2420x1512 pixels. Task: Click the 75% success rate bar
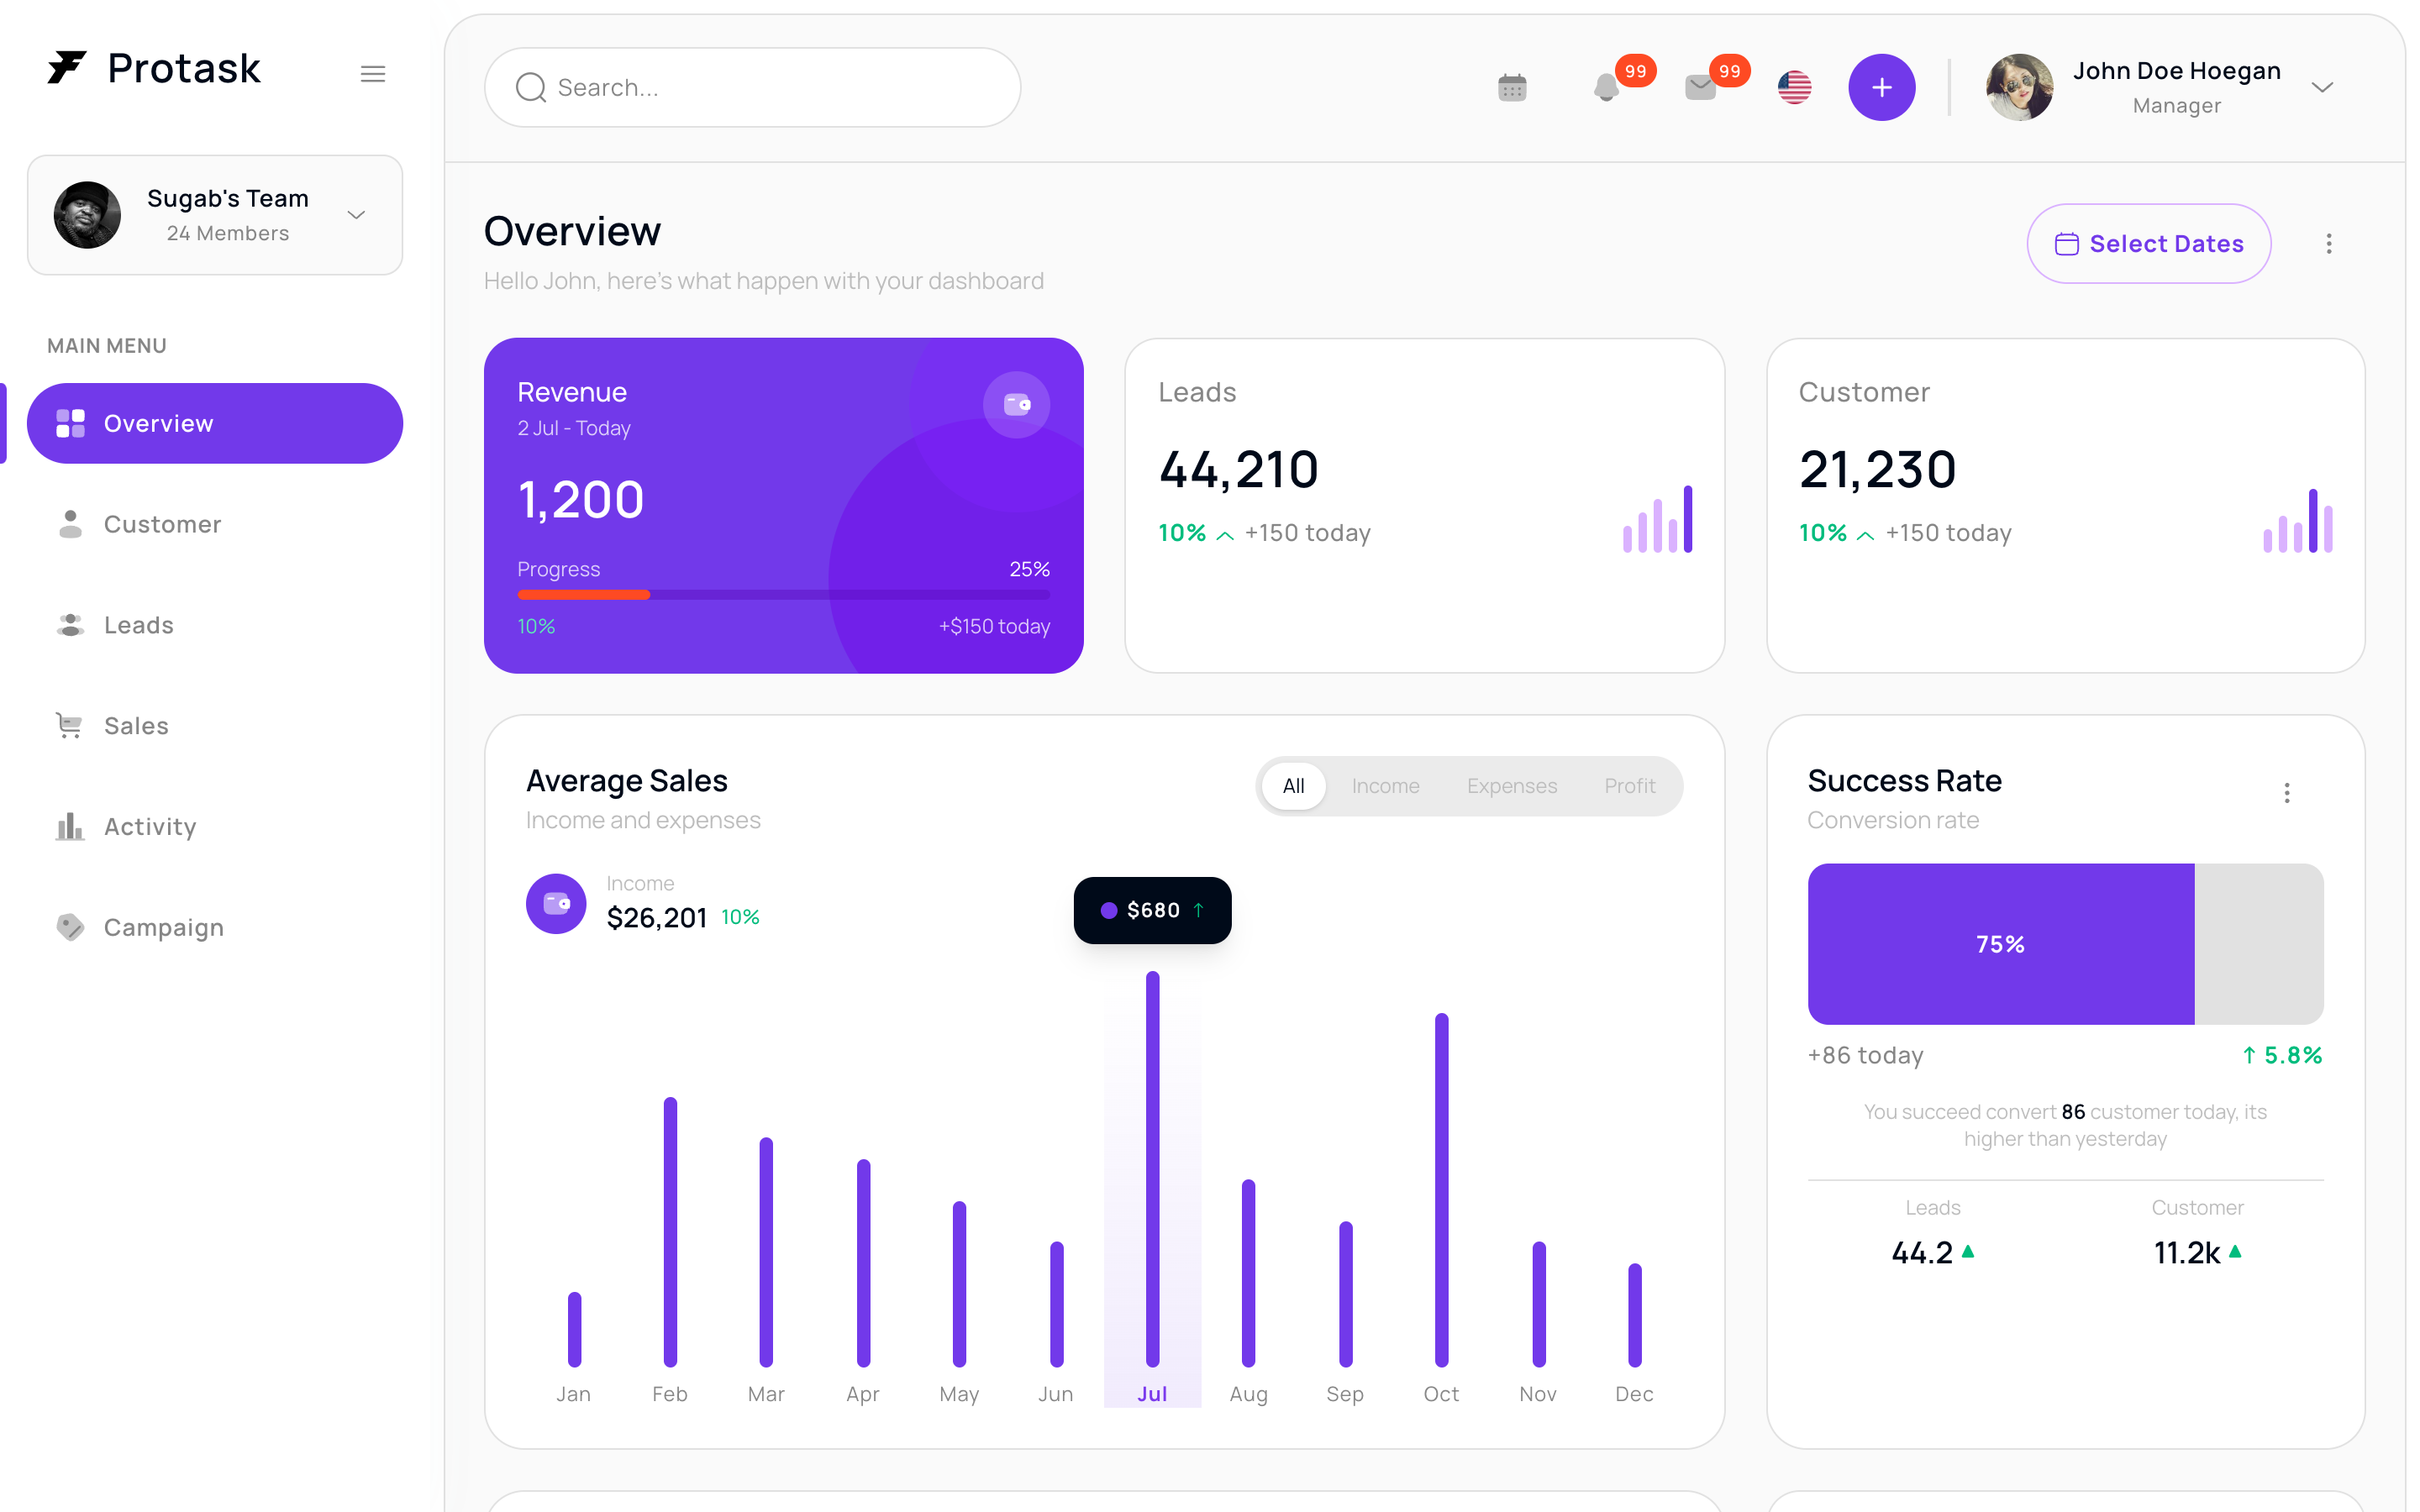pyautogui.click(x=2000, y=944)
